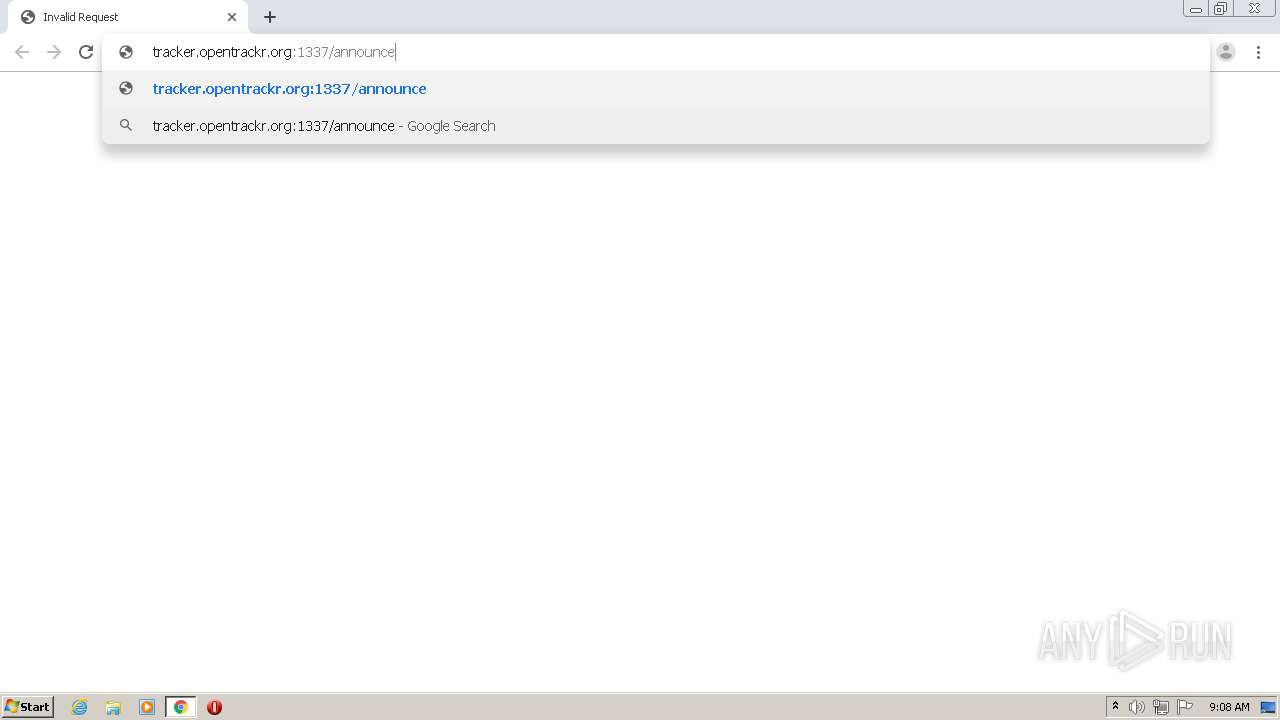Reload the current page
Image resolution: width=1280 pixels, height=720 pixels.
pyautogui.click(x=86, y=52)
